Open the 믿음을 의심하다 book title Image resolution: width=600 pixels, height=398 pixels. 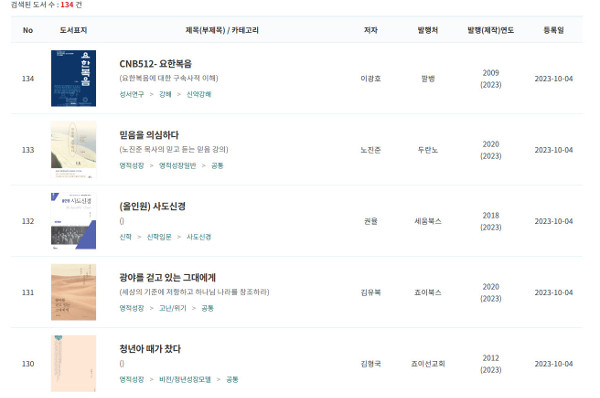149,135
